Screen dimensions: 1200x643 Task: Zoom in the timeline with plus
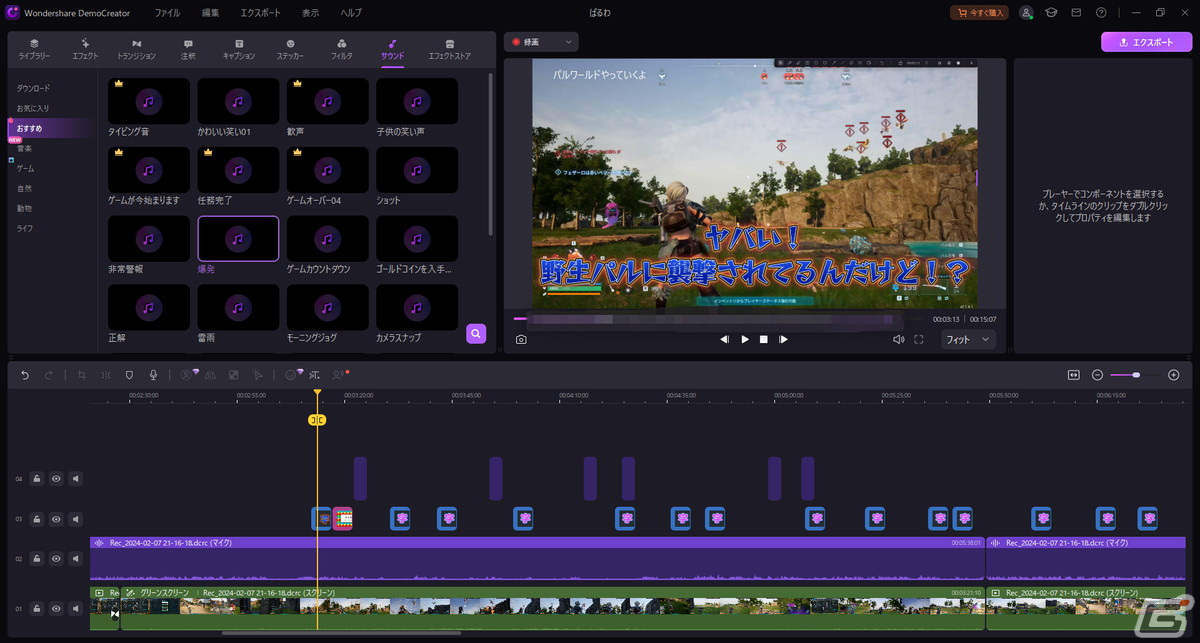click(1173, 375)
